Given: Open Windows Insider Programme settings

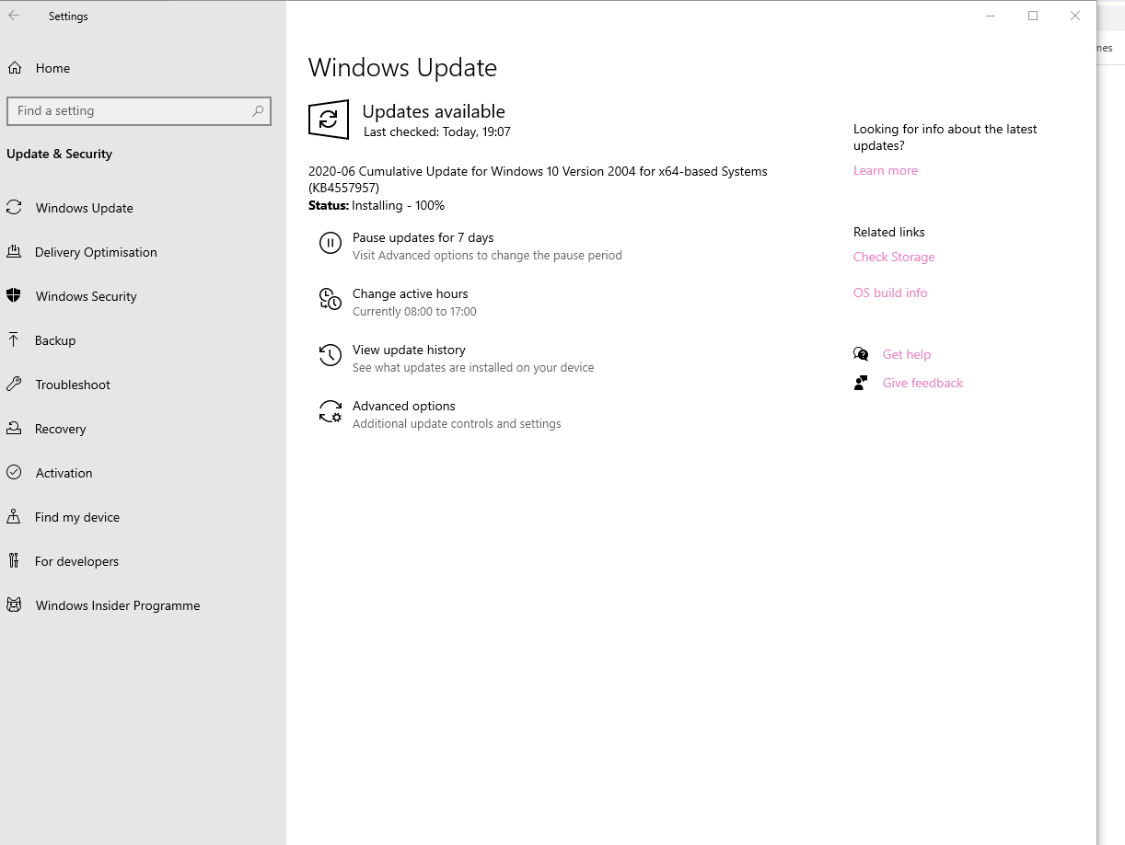Looking at the screenshot, I should coord(118,605).
